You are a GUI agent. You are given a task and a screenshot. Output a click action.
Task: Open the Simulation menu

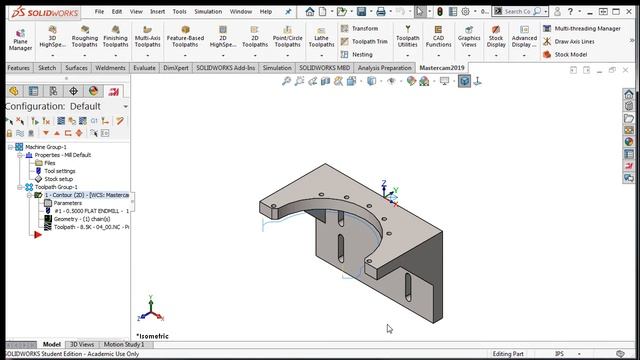(x=208, y=11)
